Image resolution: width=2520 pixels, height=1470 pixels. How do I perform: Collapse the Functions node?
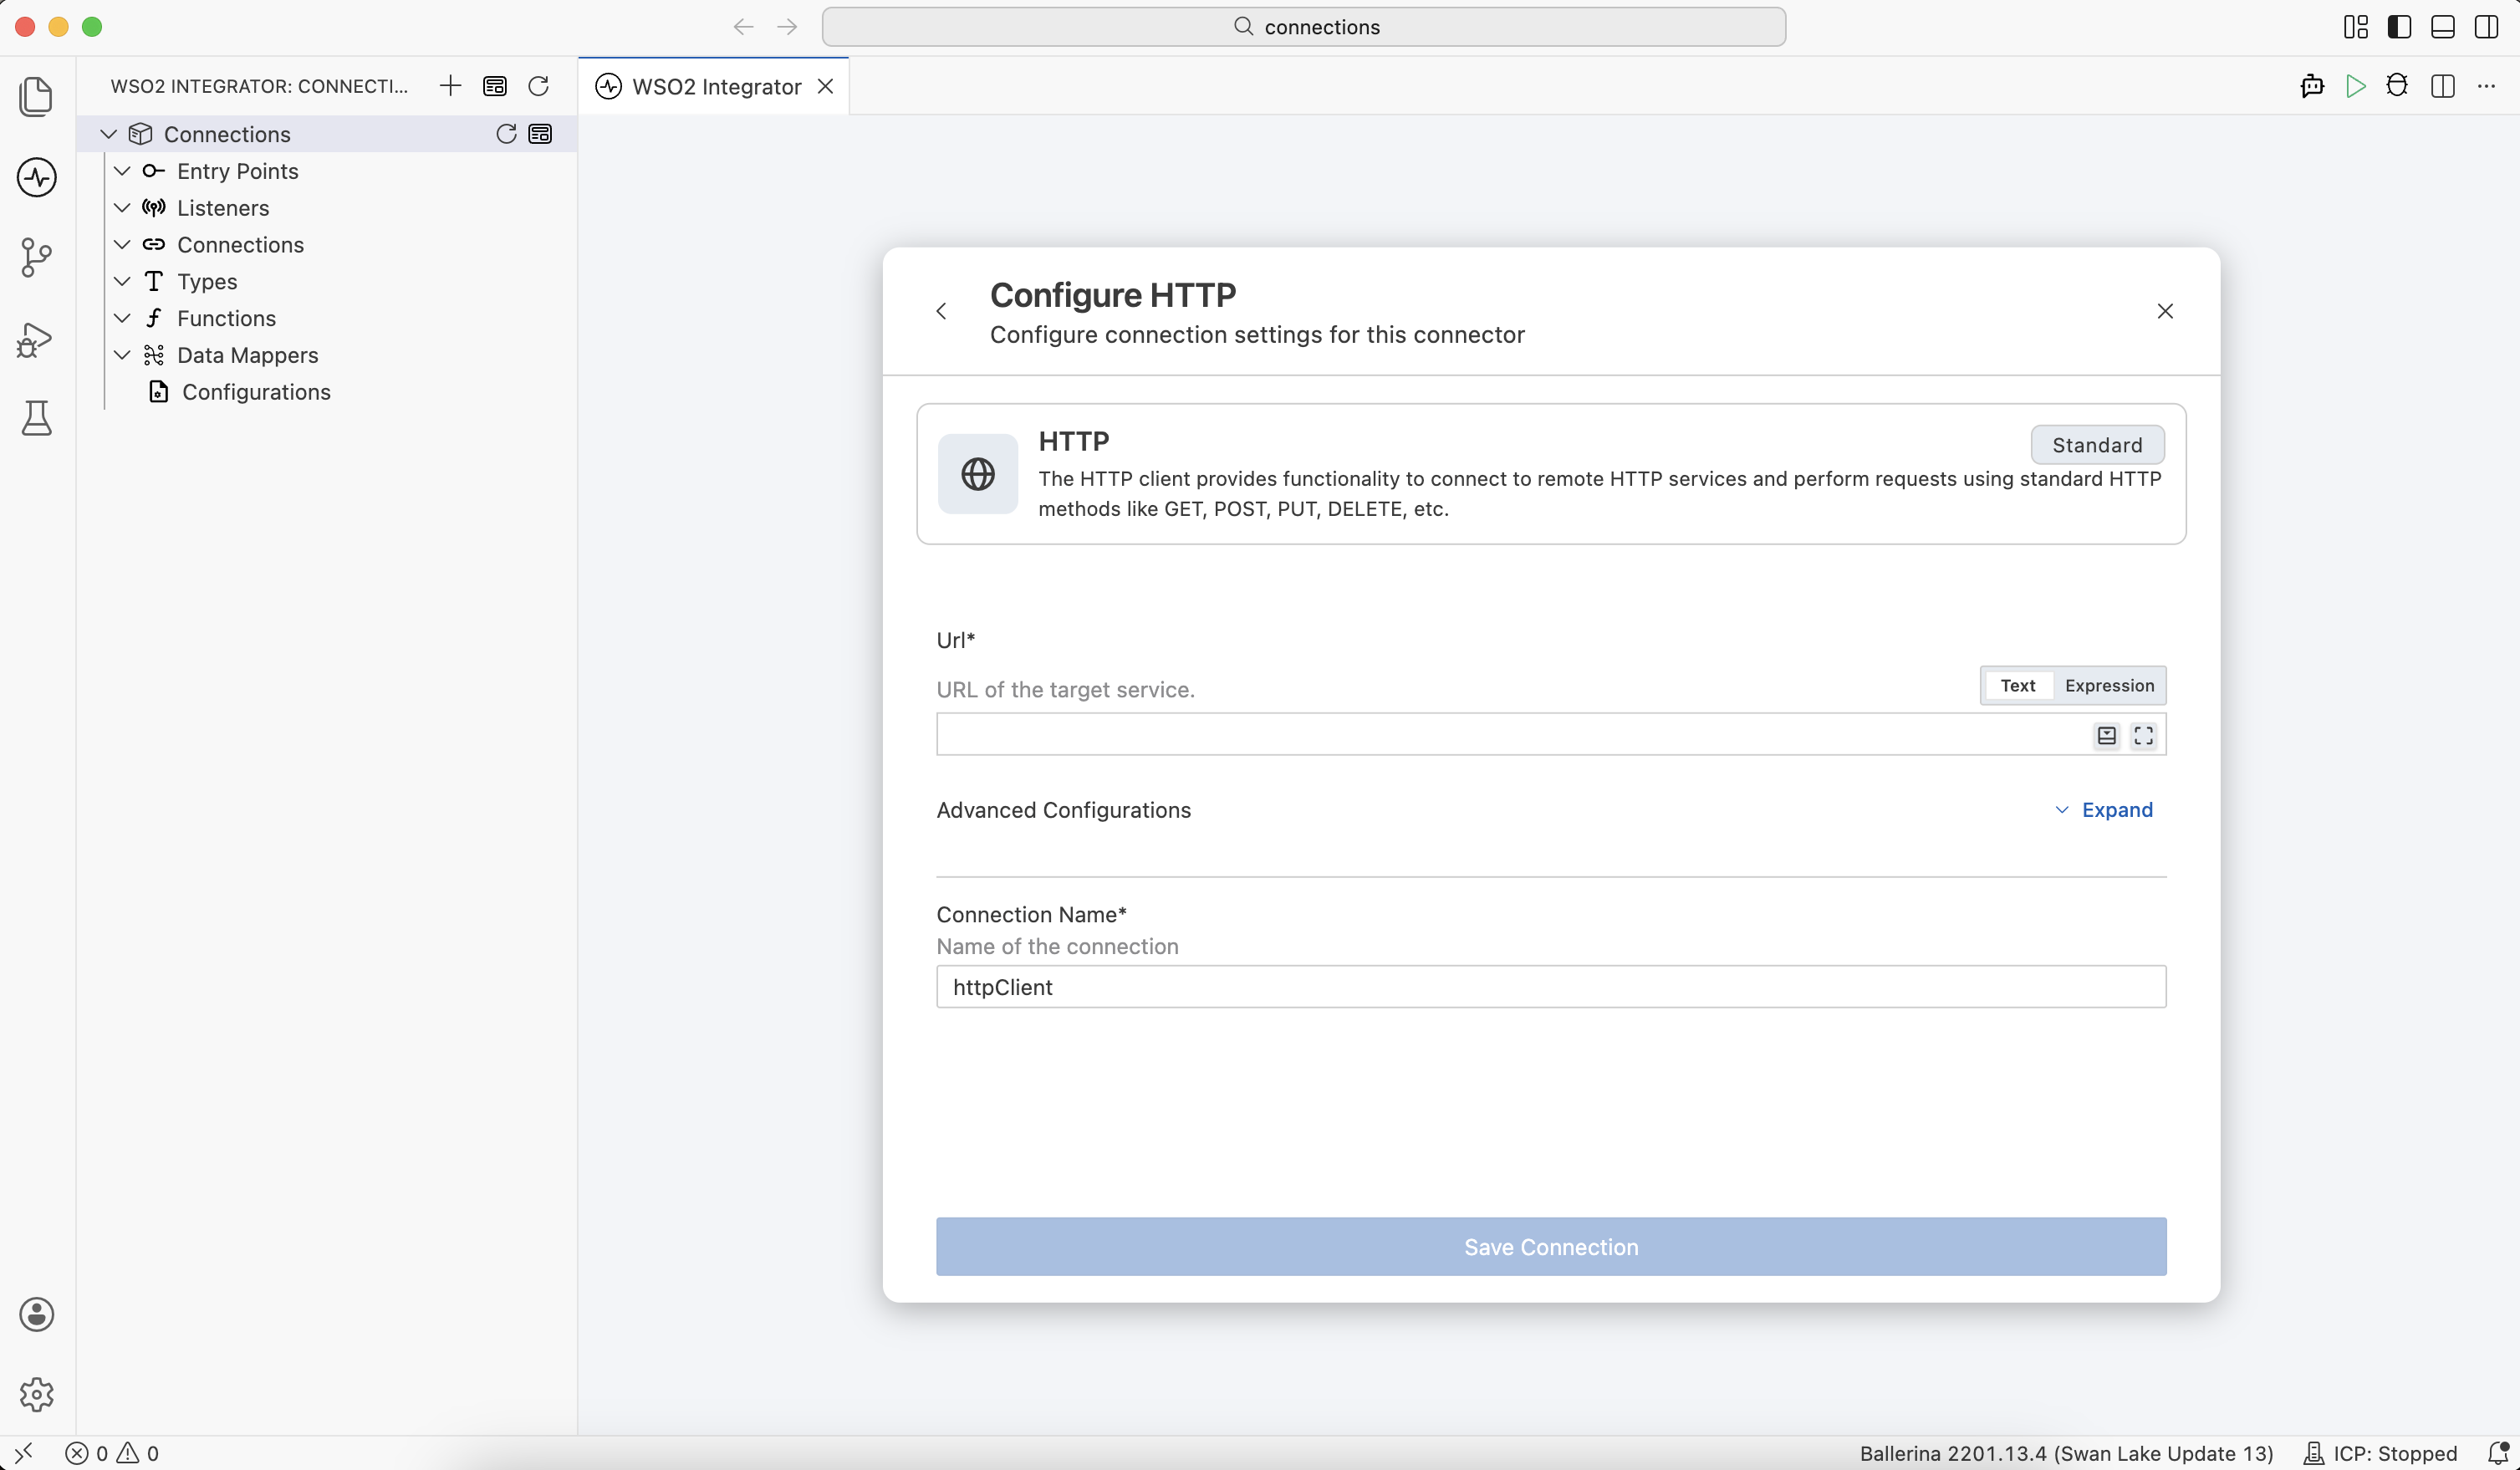coord(122,318)
